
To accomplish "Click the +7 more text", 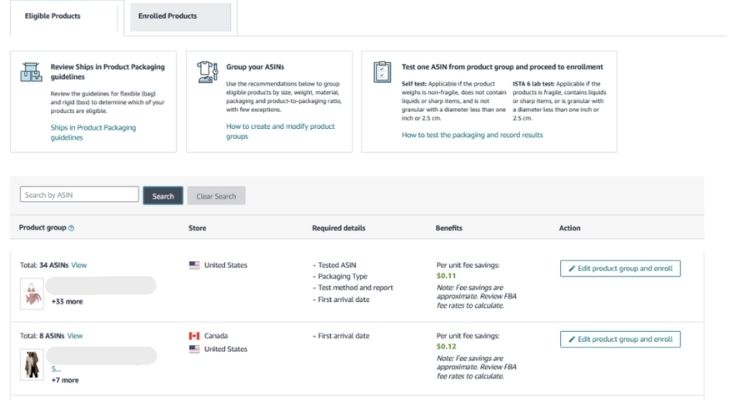I will click(65, 380).
